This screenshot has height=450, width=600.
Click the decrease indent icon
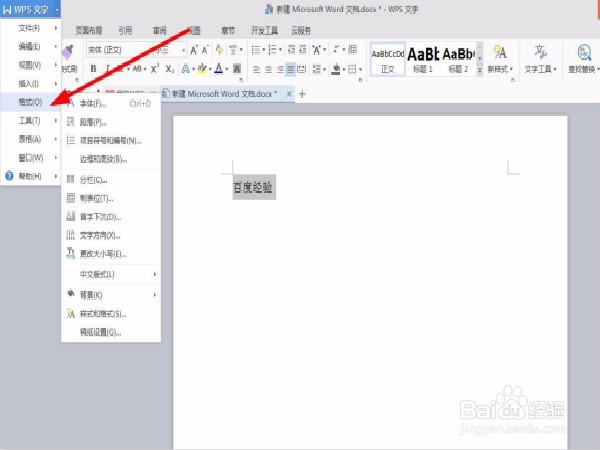point(291,50)
